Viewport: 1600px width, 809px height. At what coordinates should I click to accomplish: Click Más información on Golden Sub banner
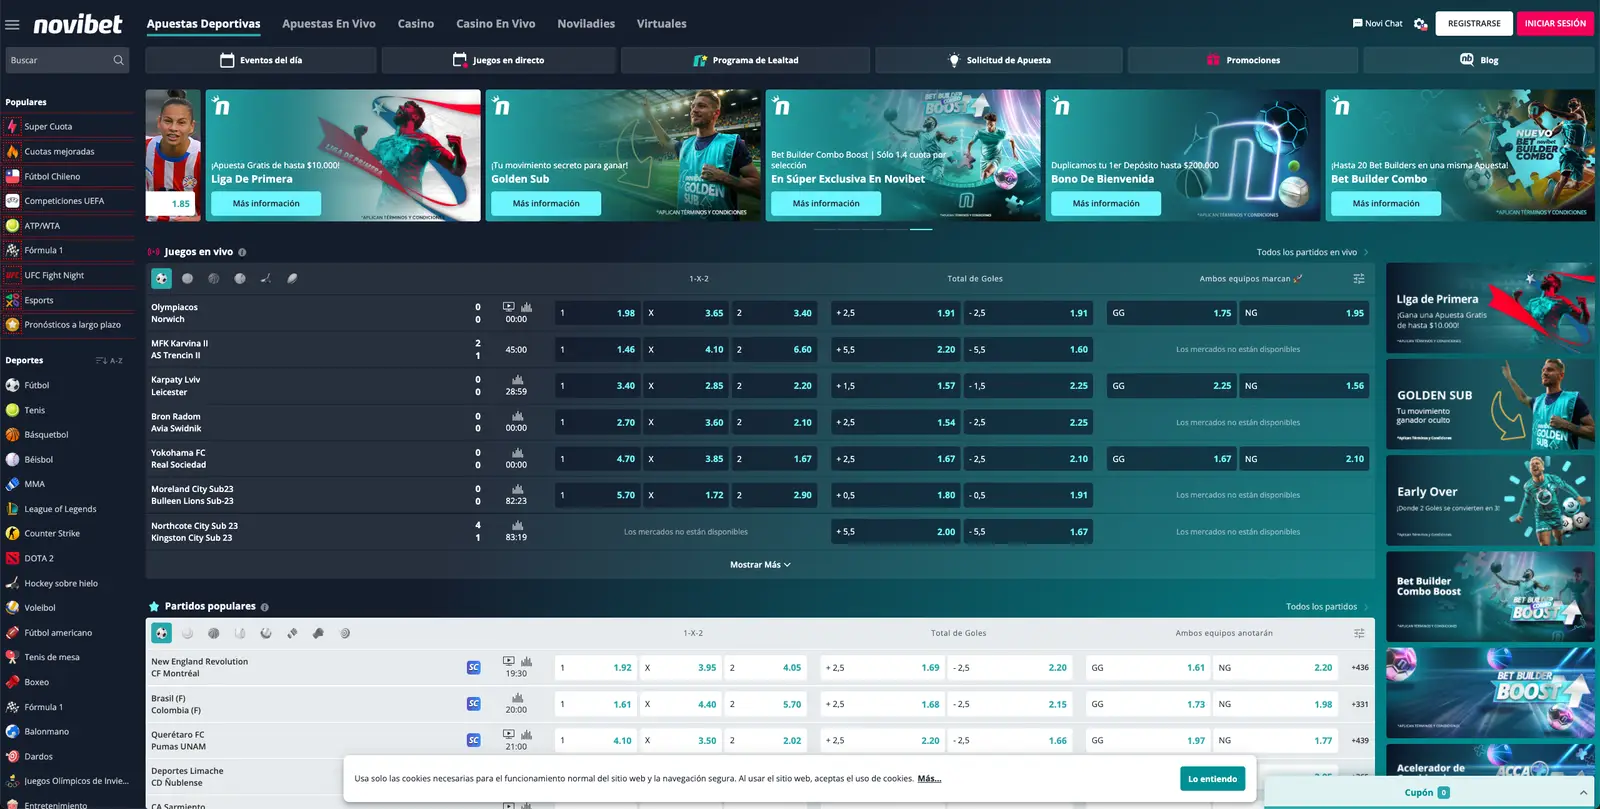click(x=546, y=204)
